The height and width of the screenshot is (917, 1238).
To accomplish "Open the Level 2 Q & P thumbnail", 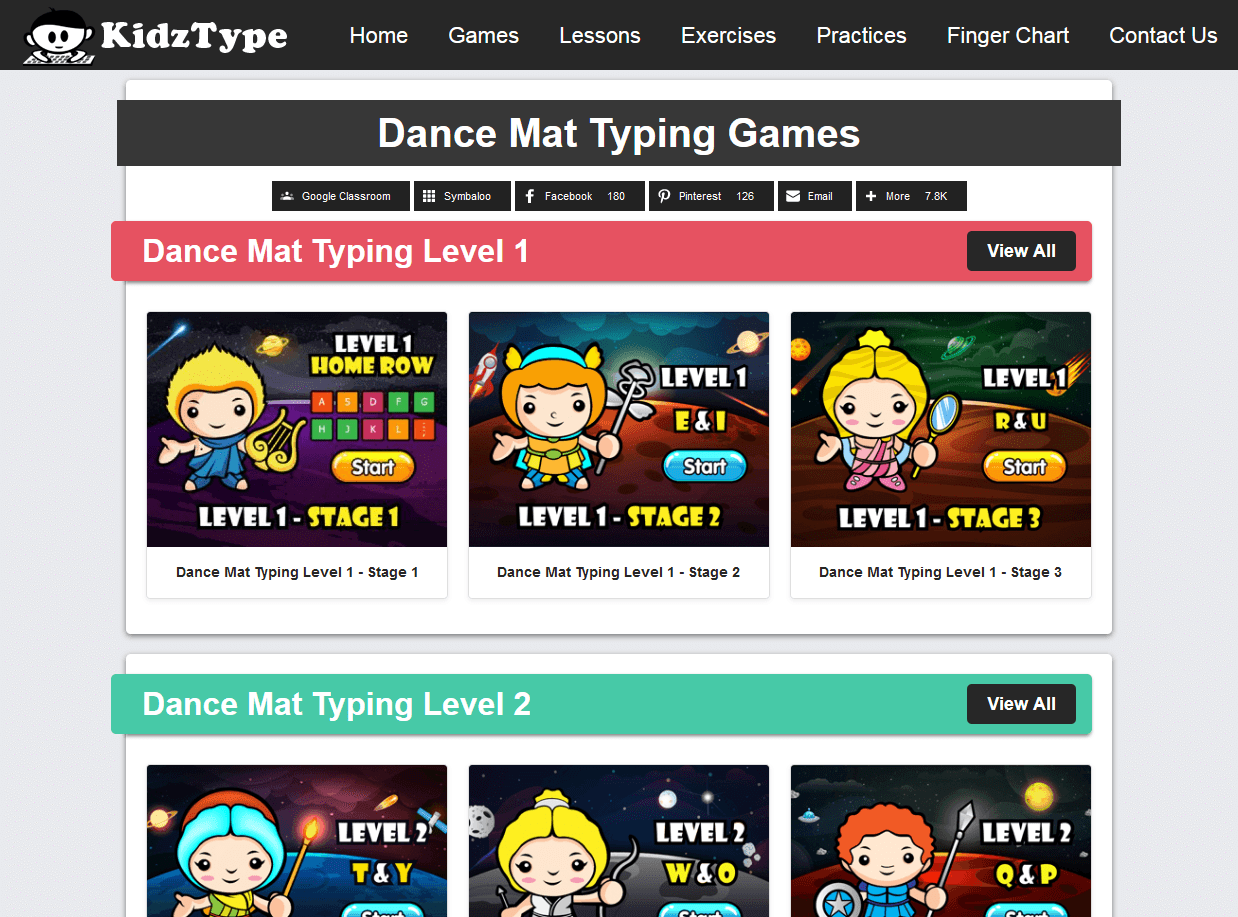I will pyautogui.click(x=941, y=841).
